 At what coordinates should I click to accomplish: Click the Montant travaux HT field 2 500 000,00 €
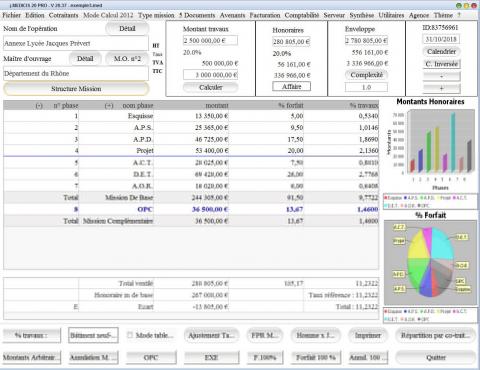[210, 41]
